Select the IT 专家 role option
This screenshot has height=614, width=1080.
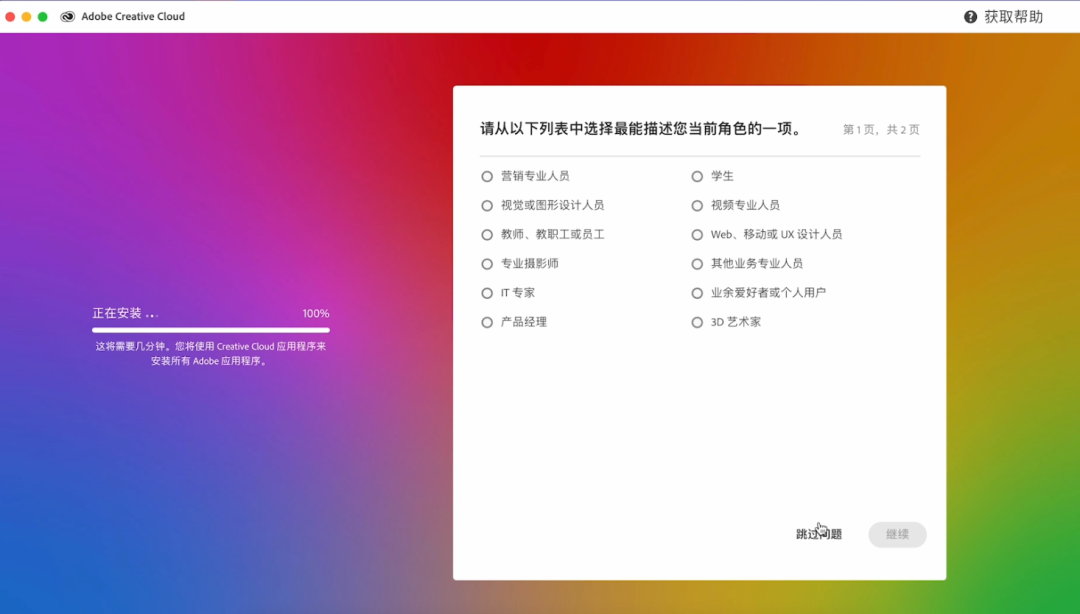tap(487, 293)
